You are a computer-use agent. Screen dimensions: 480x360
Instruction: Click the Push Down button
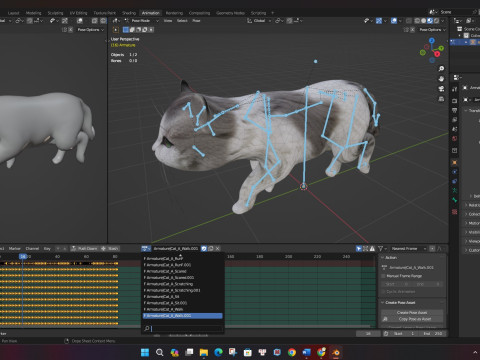pyautogui.click(x=84, y=248)
